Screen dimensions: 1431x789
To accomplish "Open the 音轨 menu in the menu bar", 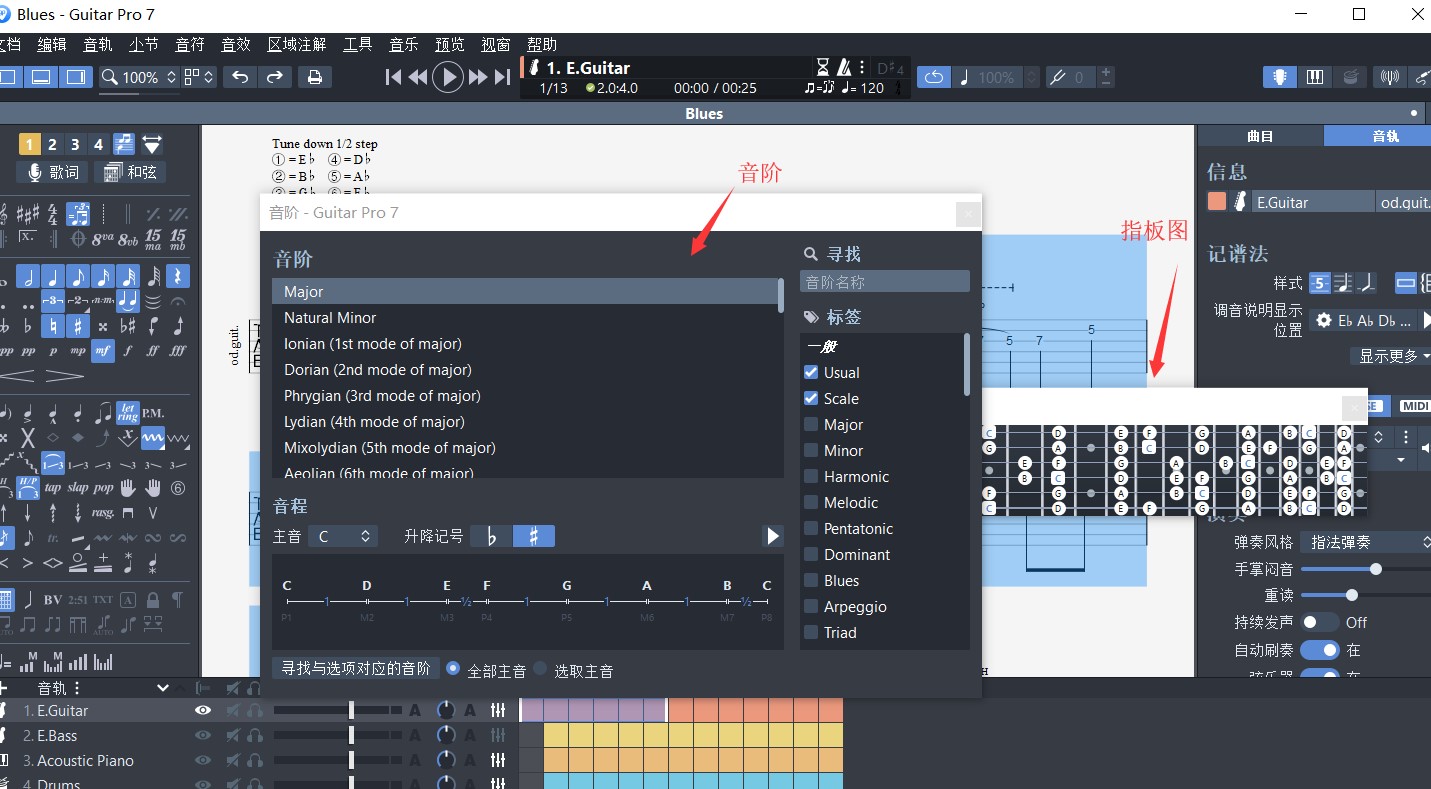I will tap(98, 44).
